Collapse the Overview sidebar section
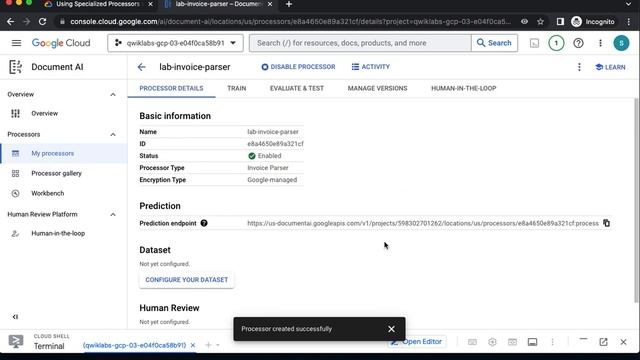This screenshot has width=640, height=360. pyautogui.click(x=113, y=95)
